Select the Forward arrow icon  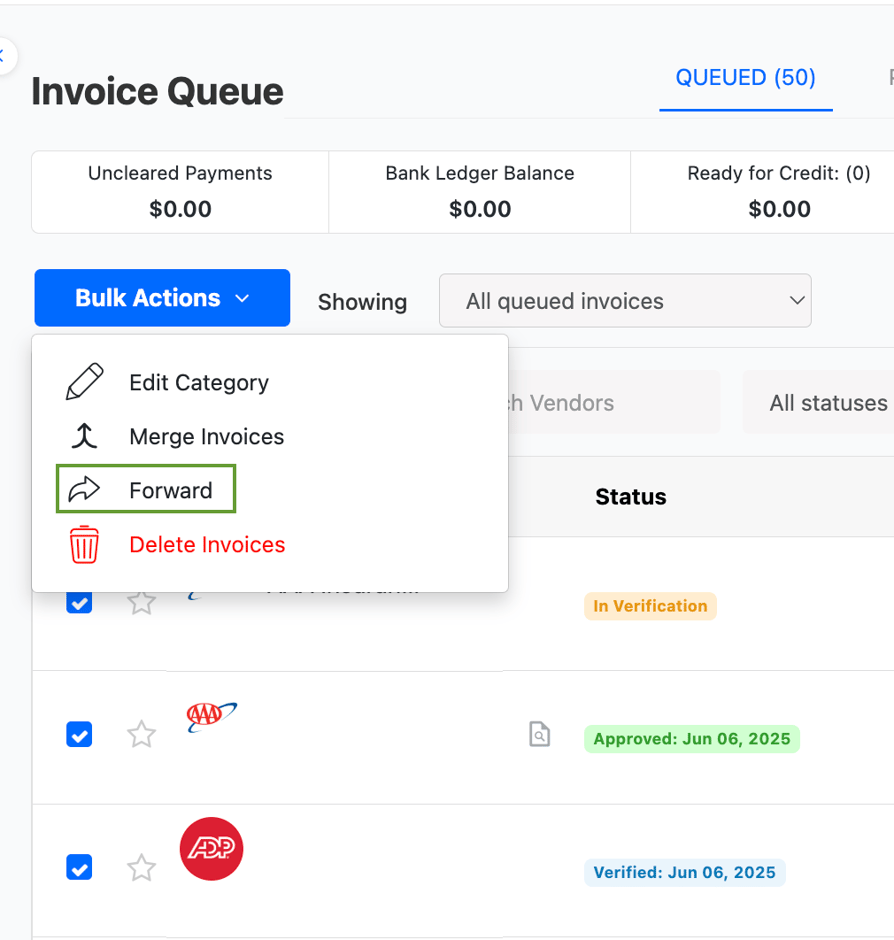click(x=84, y=489)
